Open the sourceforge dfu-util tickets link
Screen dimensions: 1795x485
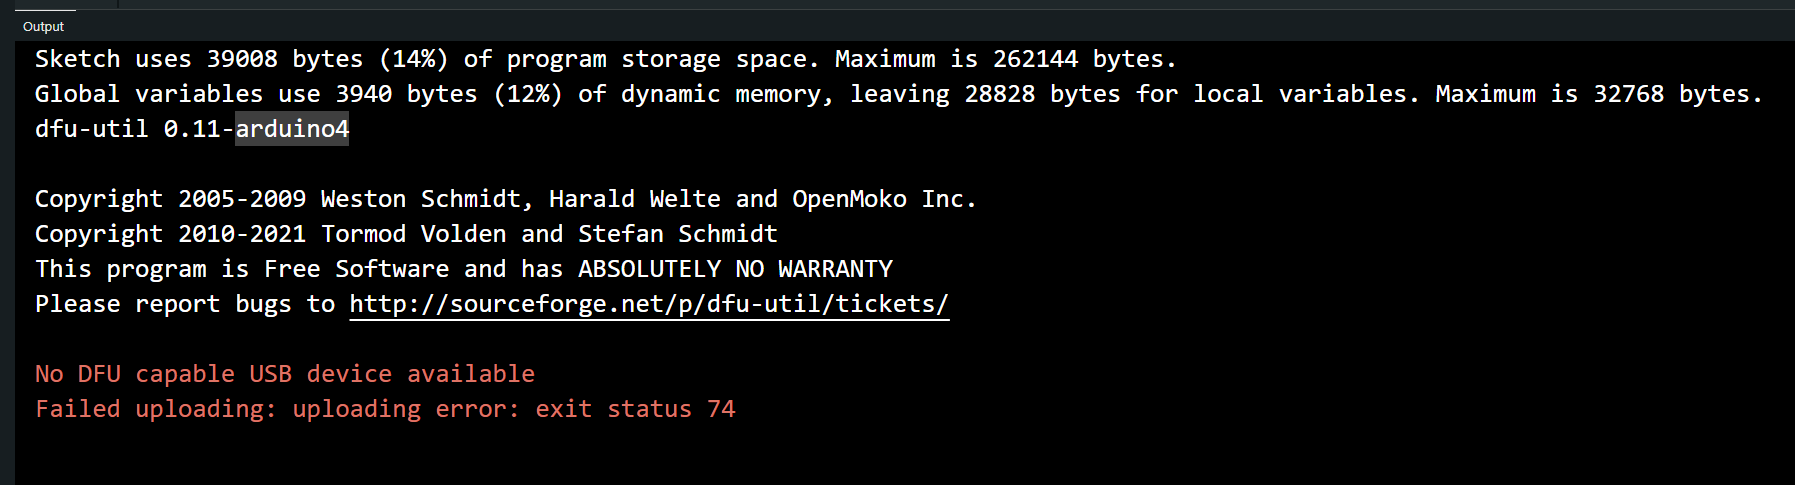tap(648, 304)
